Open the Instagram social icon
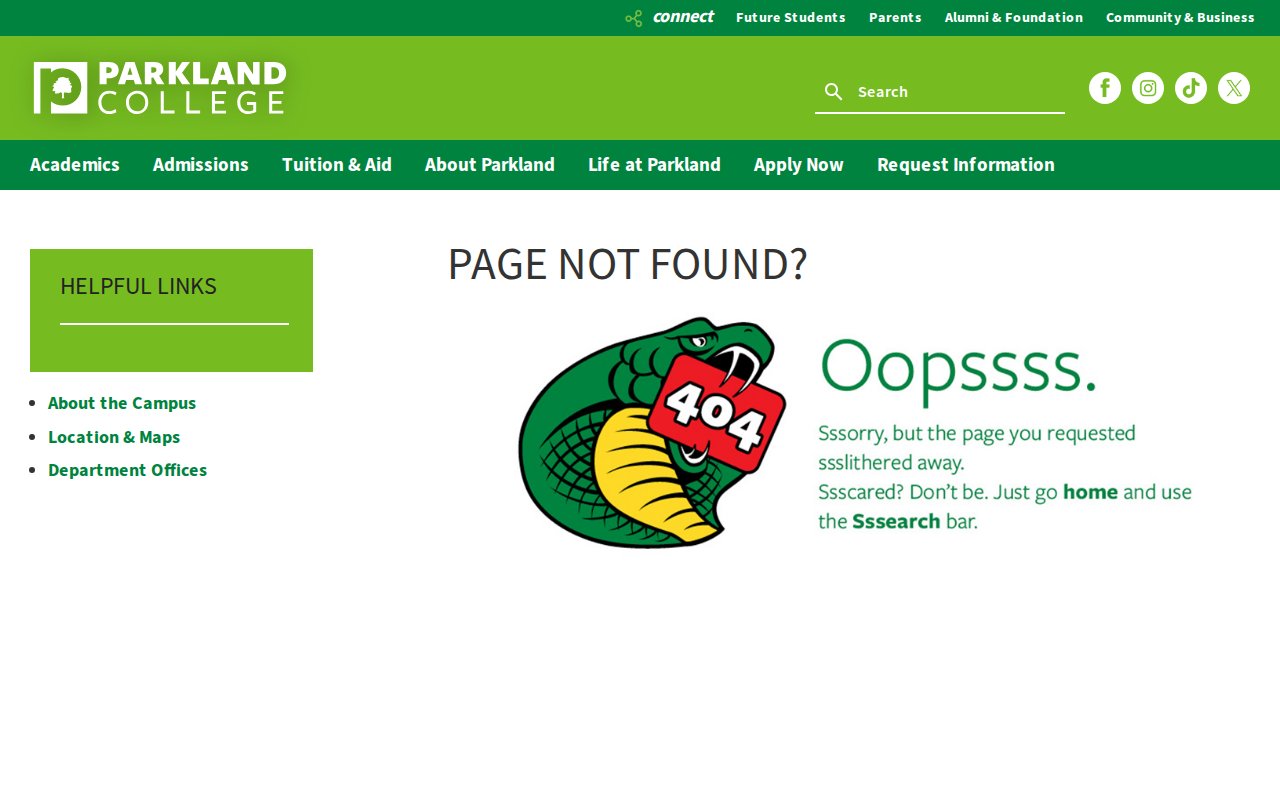1280x800 pixels. pos(1148,88)
